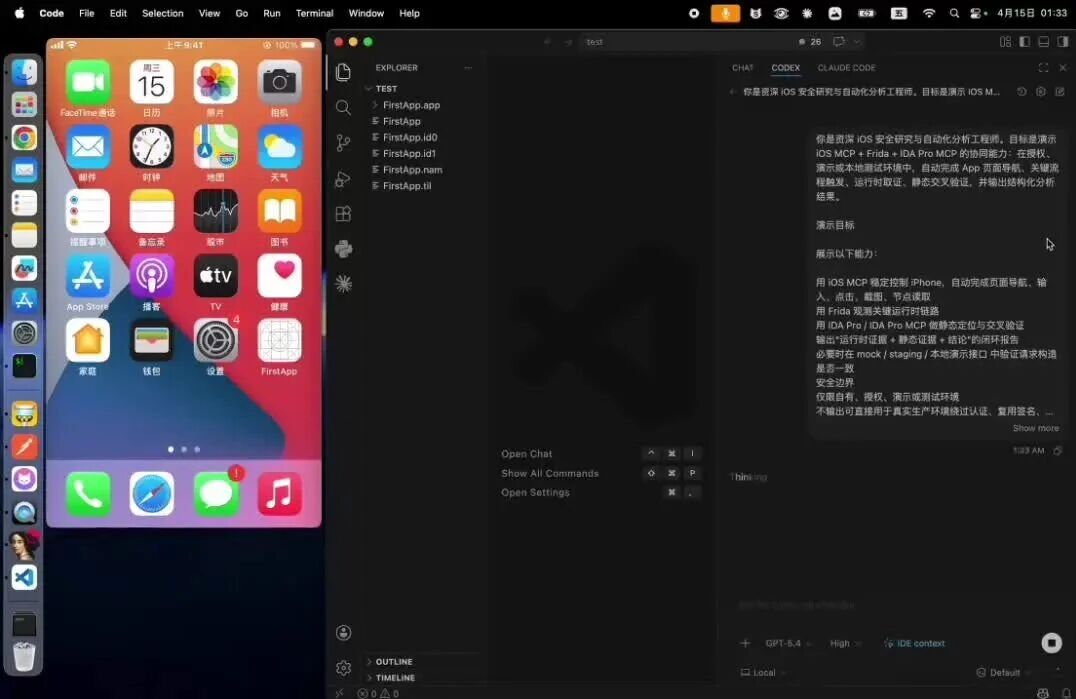This screenshot has height=699, width=1076.
Task: Open the Extensions view
Action: (x=343, y=213)
